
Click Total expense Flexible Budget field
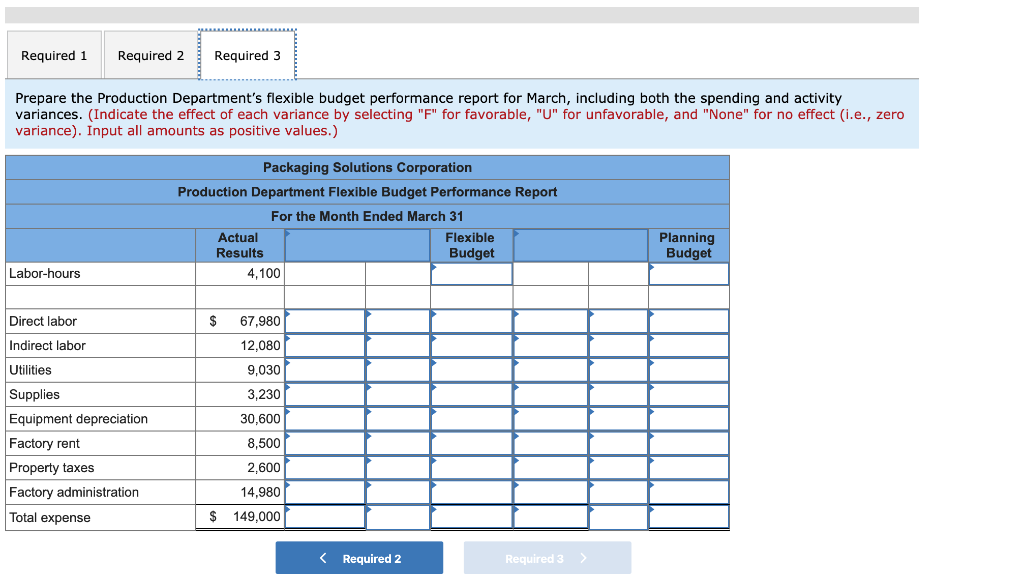coord(472,517)
